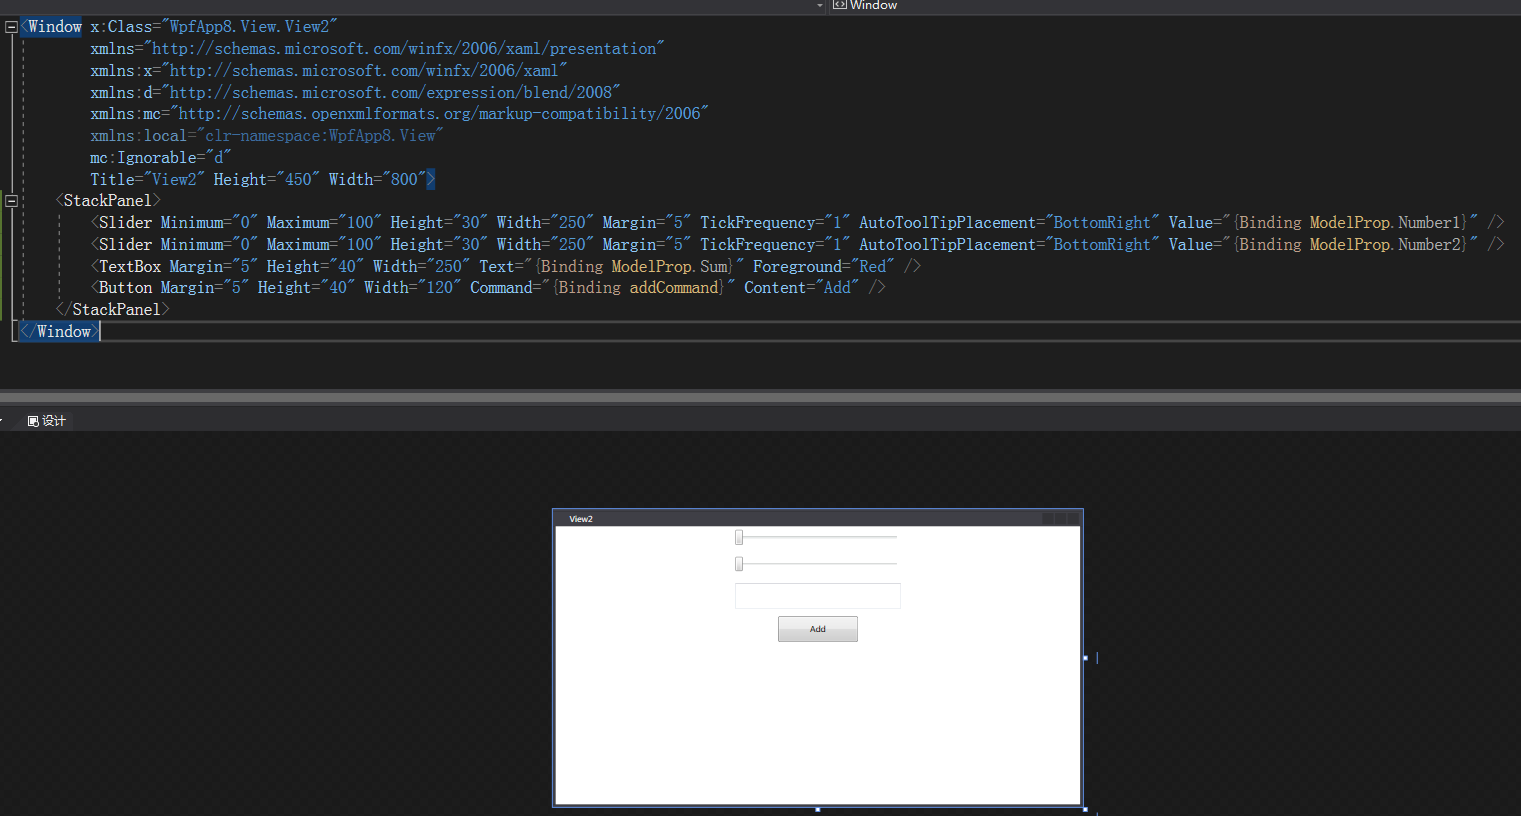Click the opening StackPanel tag
The width and height of the screenshot is (1521, 816).
[x=108, y=201]
